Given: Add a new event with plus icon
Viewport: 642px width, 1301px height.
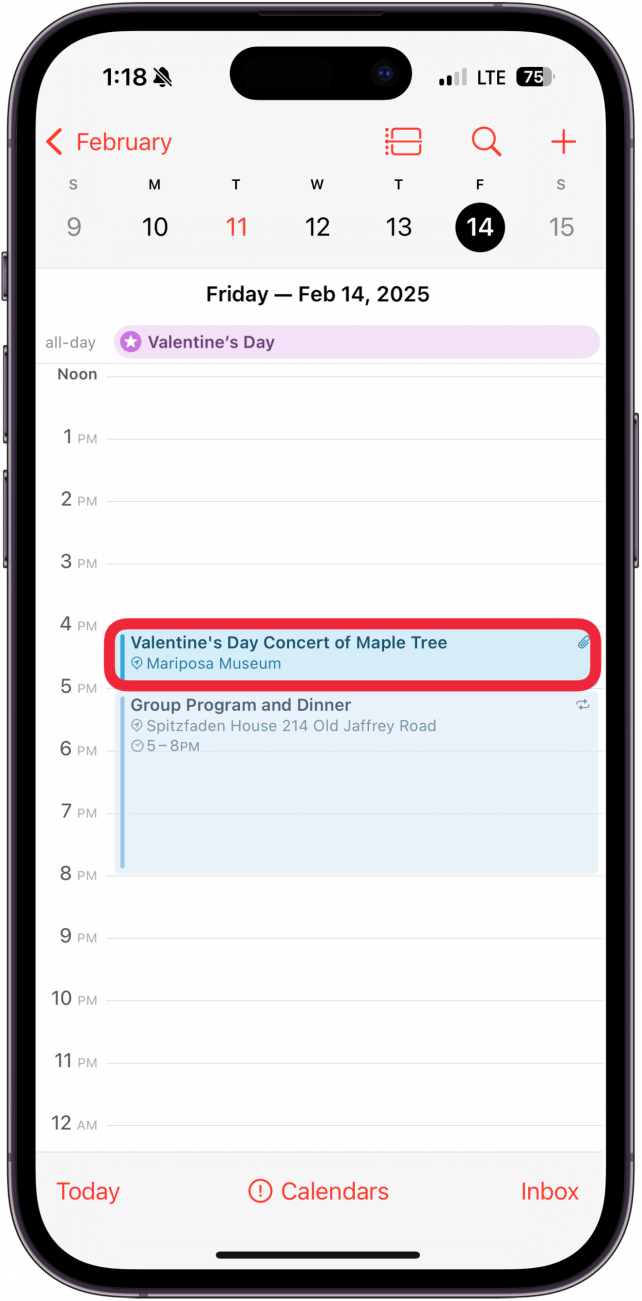Looking at the screenshot, I should point(563,142).
